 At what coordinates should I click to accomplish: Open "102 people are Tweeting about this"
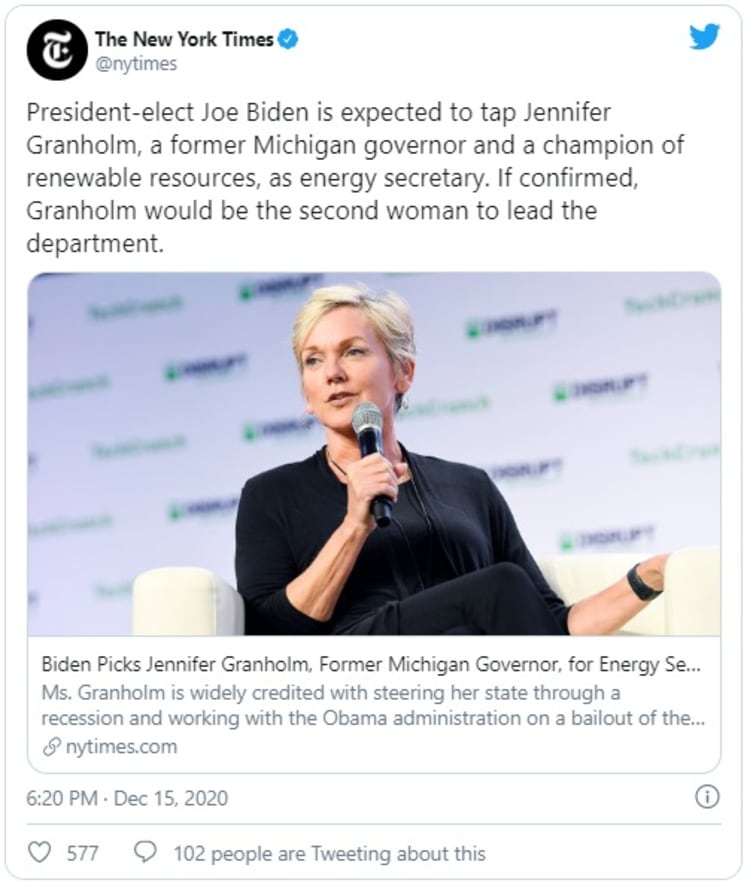click(x=329, y=853)
